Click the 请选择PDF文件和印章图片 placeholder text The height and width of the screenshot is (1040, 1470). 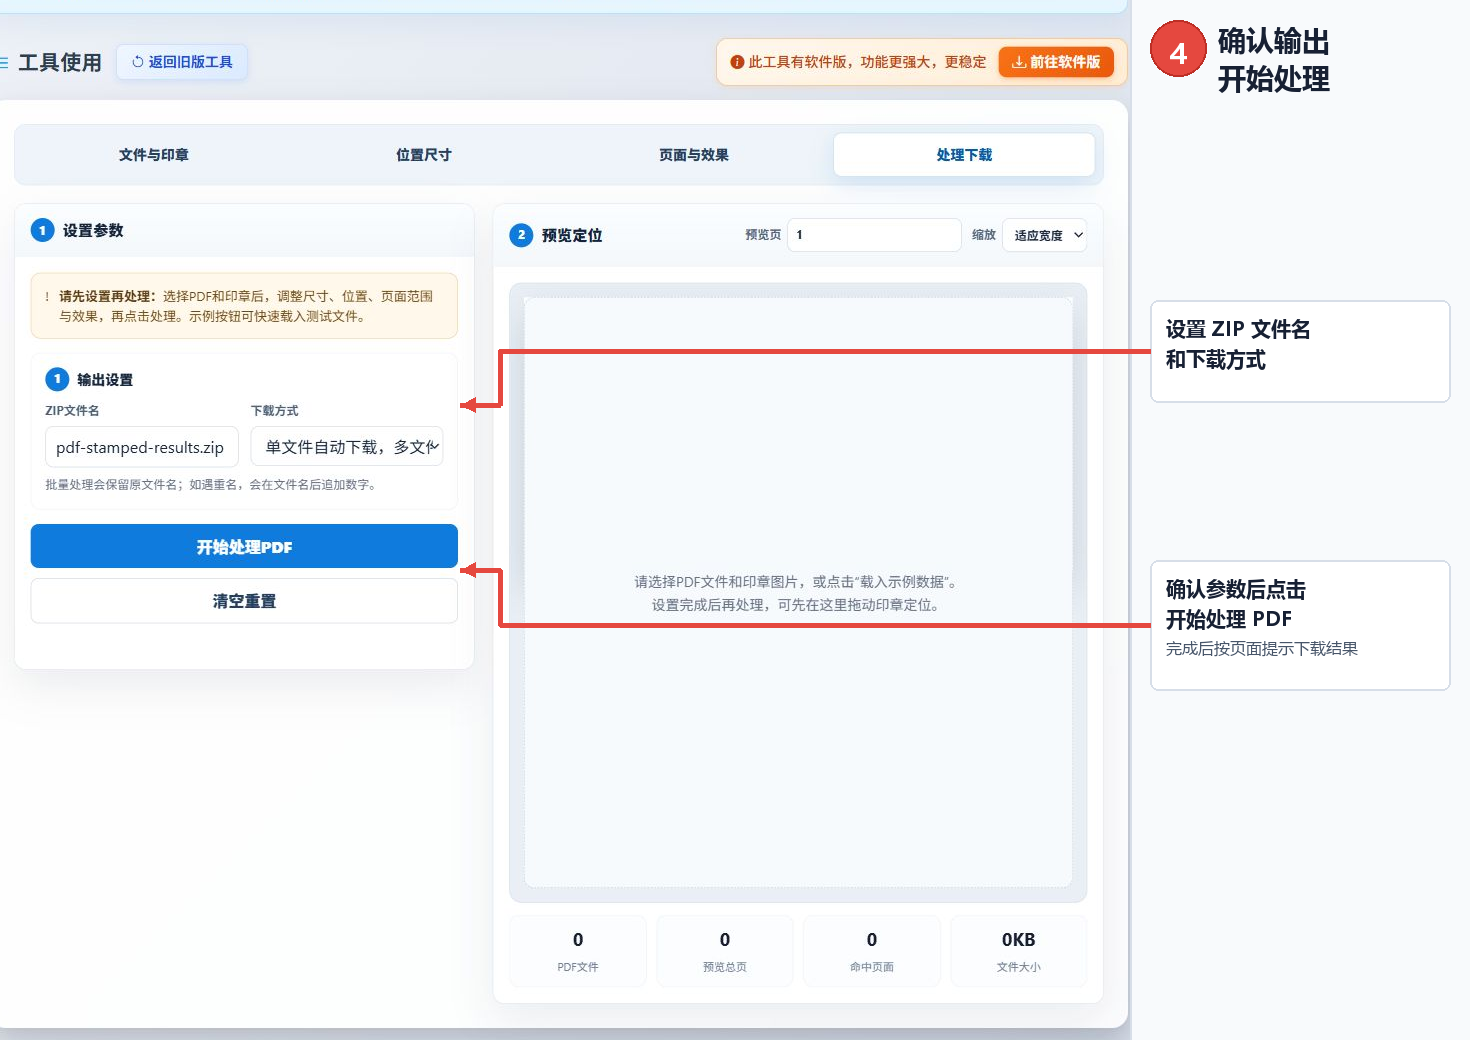pyautogui.click(x=797, y=593)
